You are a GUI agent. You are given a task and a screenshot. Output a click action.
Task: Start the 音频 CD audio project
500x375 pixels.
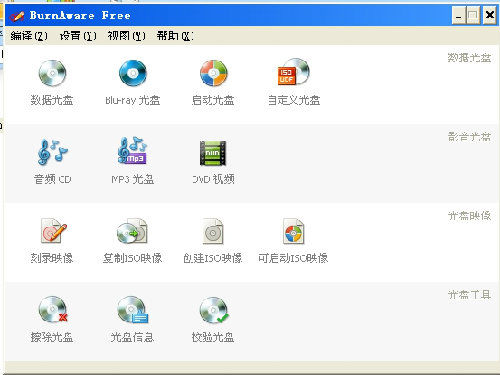tap(52, 152)
